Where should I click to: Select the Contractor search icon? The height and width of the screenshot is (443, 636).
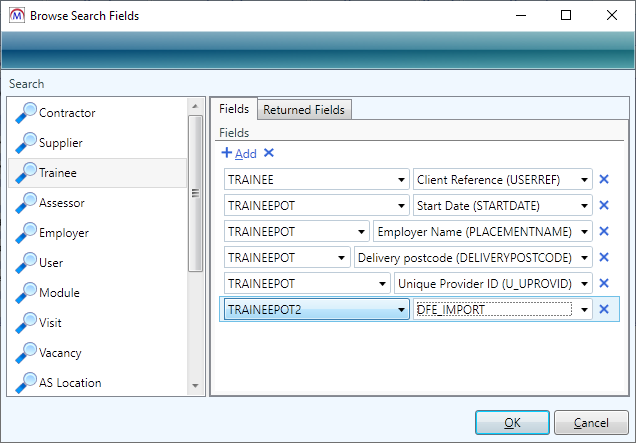24,112
